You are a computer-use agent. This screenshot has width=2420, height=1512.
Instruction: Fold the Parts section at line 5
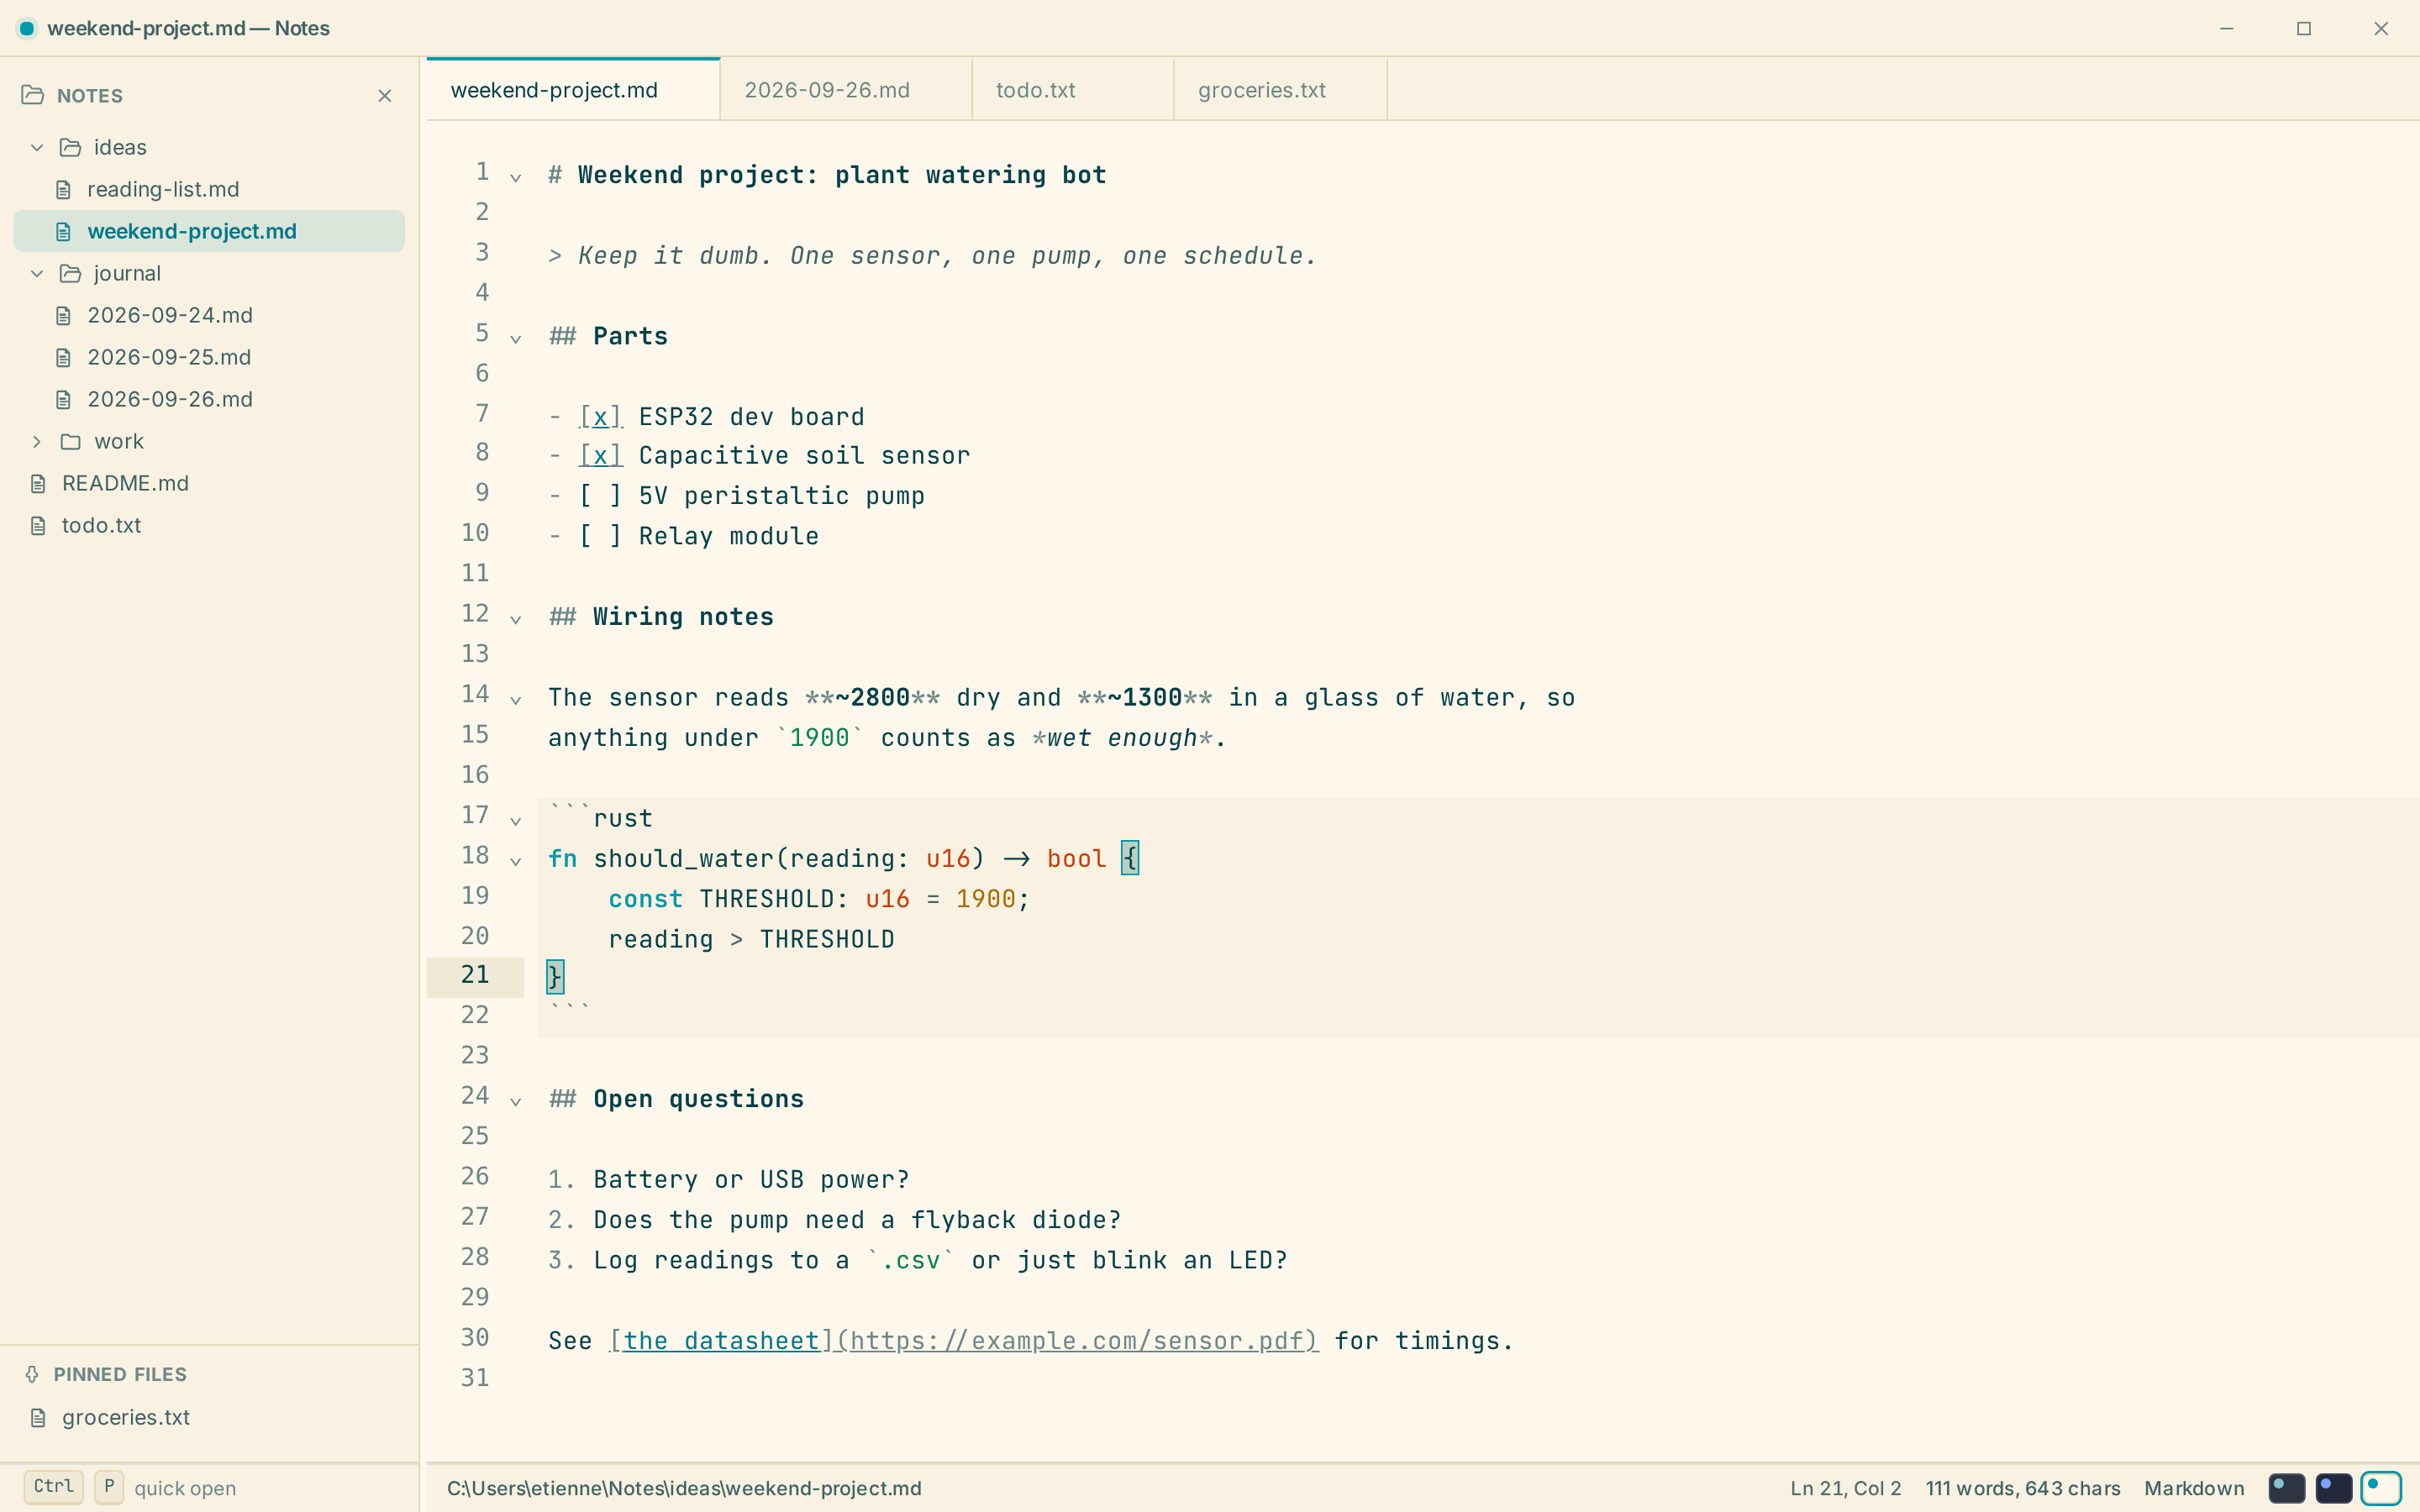click(516, 339)
